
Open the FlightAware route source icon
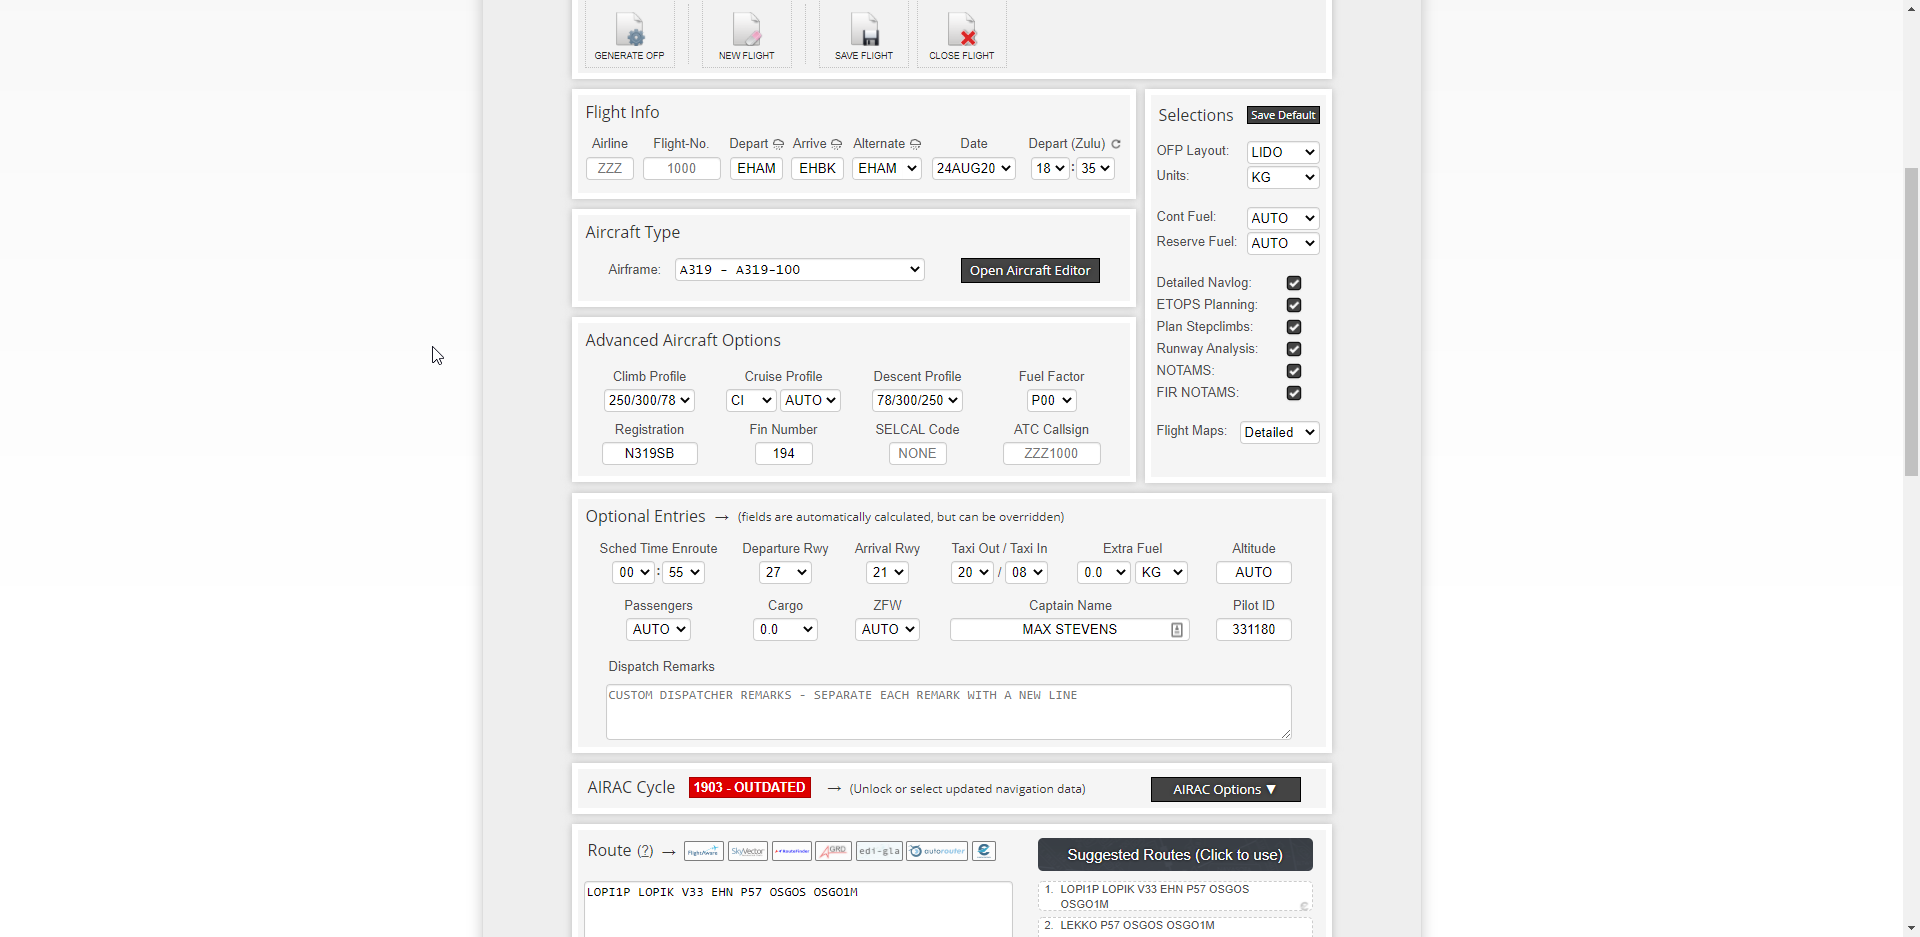pos(703,851)
